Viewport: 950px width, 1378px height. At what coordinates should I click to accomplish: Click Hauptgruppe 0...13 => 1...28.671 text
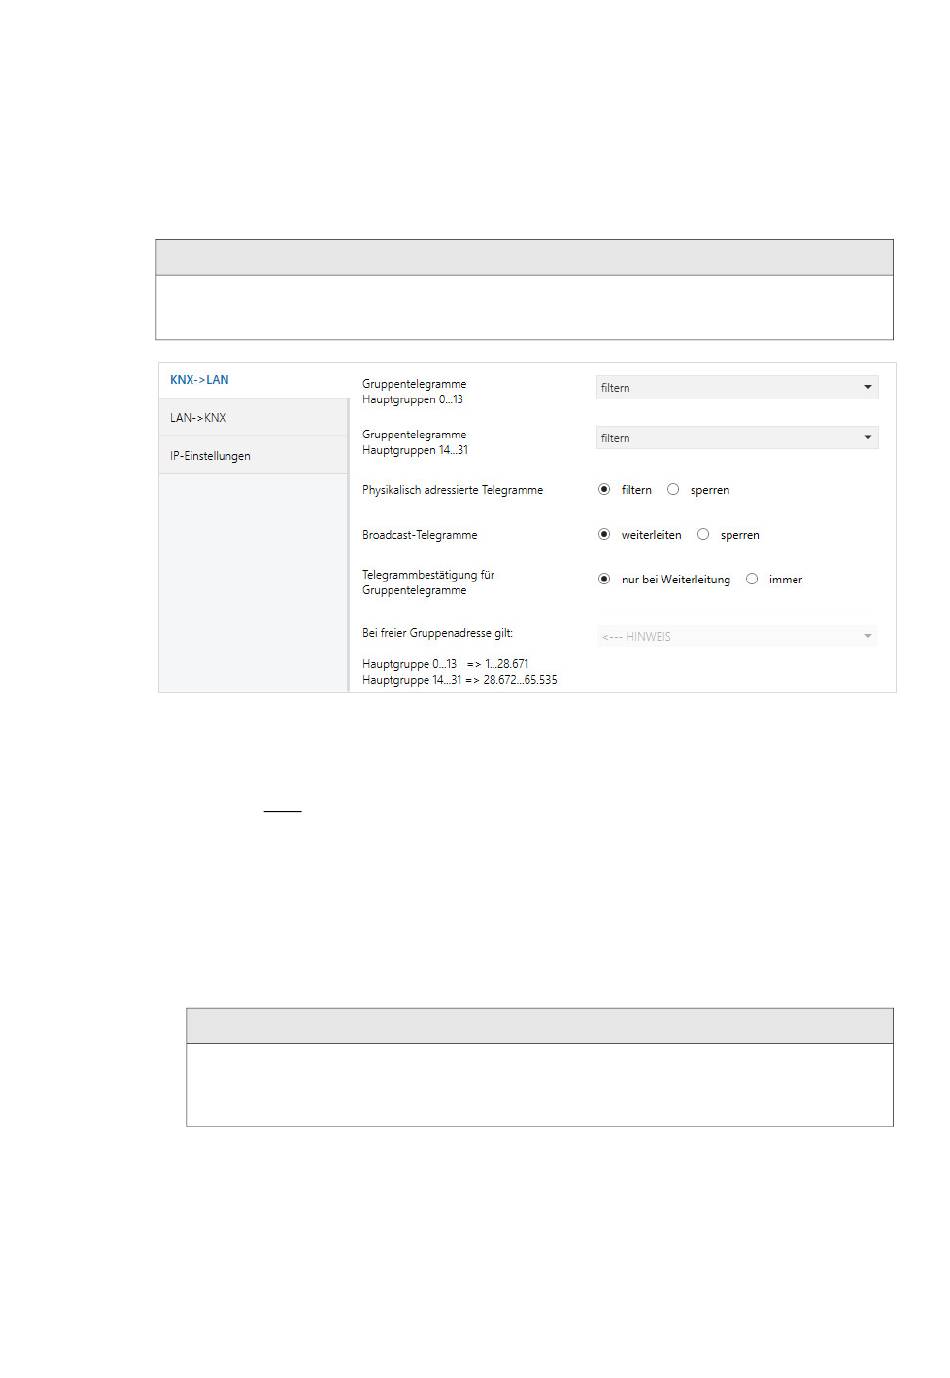tap(445, 664)
